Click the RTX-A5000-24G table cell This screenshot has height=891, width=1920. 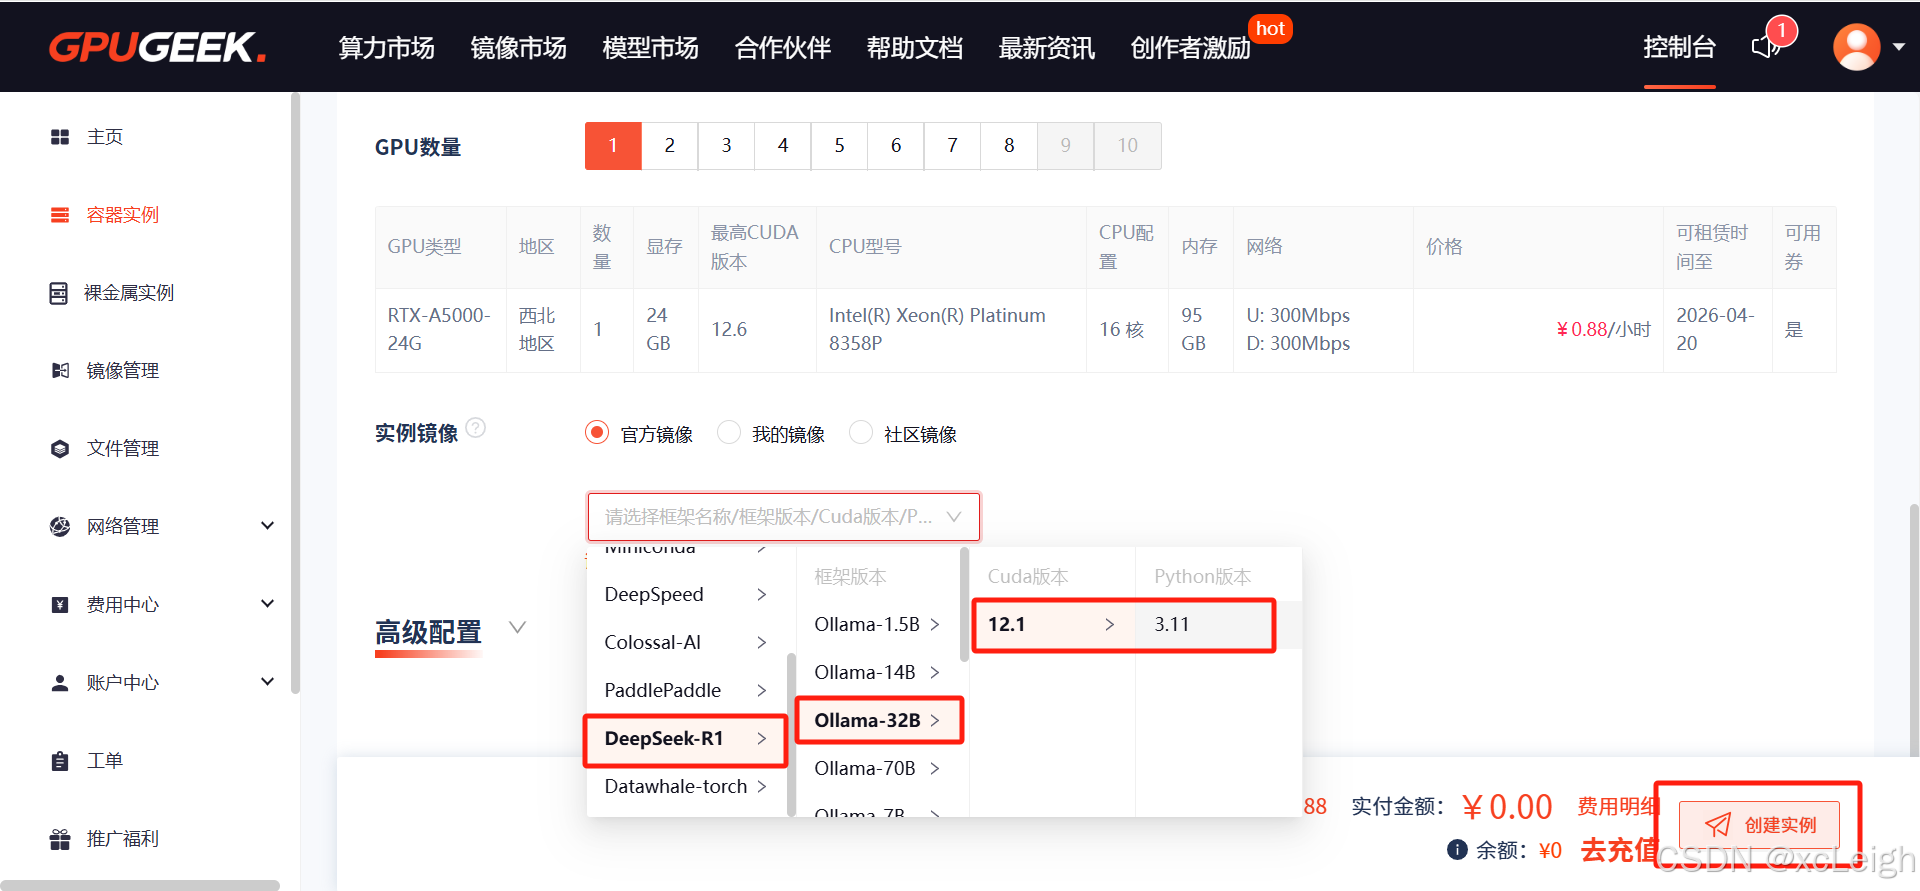[x=440, y=330]
